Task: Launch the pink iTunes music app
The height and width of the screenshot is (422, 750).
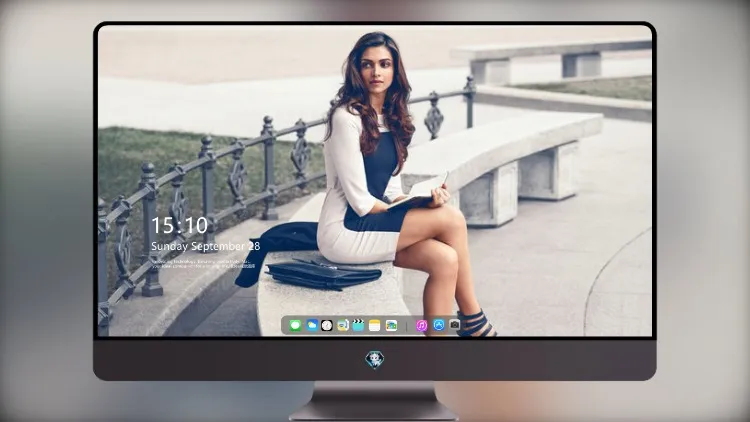Action: (421, 326)
